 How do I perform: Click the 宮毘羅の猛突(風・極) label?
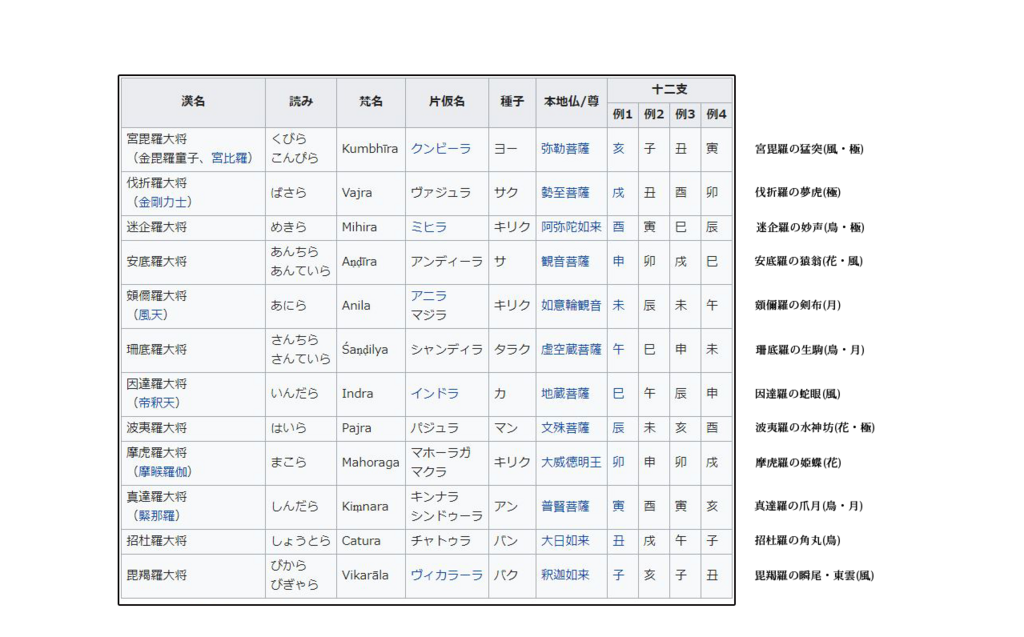coord(809,149)
